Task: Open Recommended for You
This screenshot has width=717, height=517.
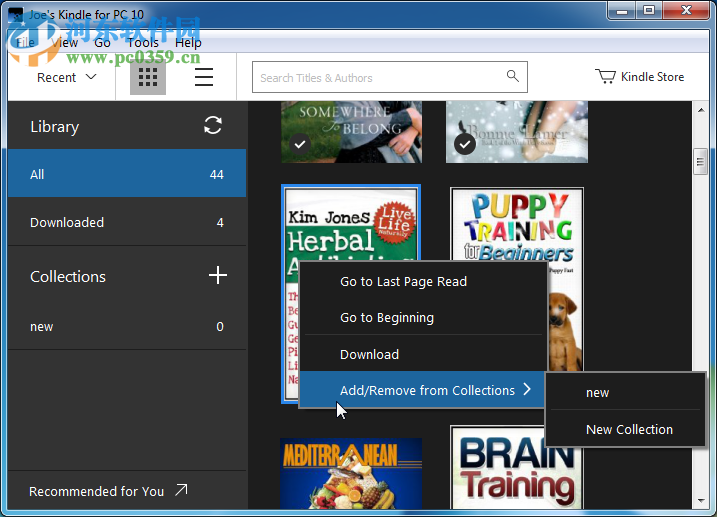Action: (x=108, y=491)
